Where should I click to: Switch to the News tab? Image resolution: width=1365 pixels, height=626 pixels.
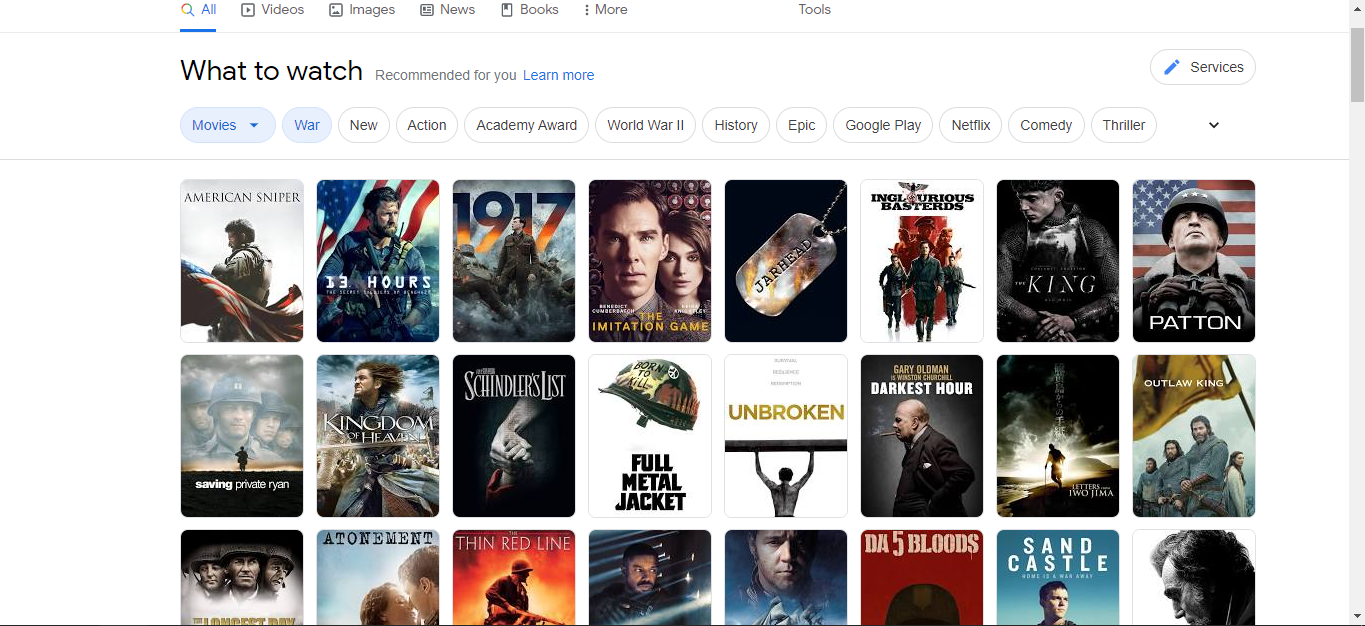click(x=448, y=10)
